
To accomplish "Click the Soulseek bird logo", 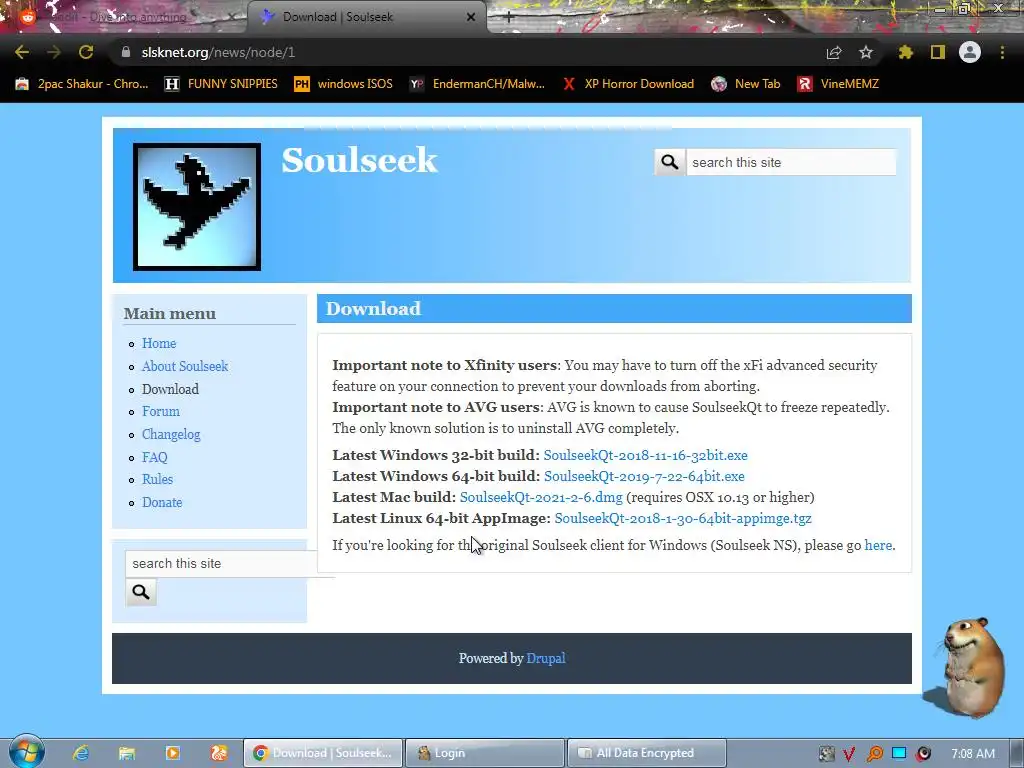I will (197, 206).
